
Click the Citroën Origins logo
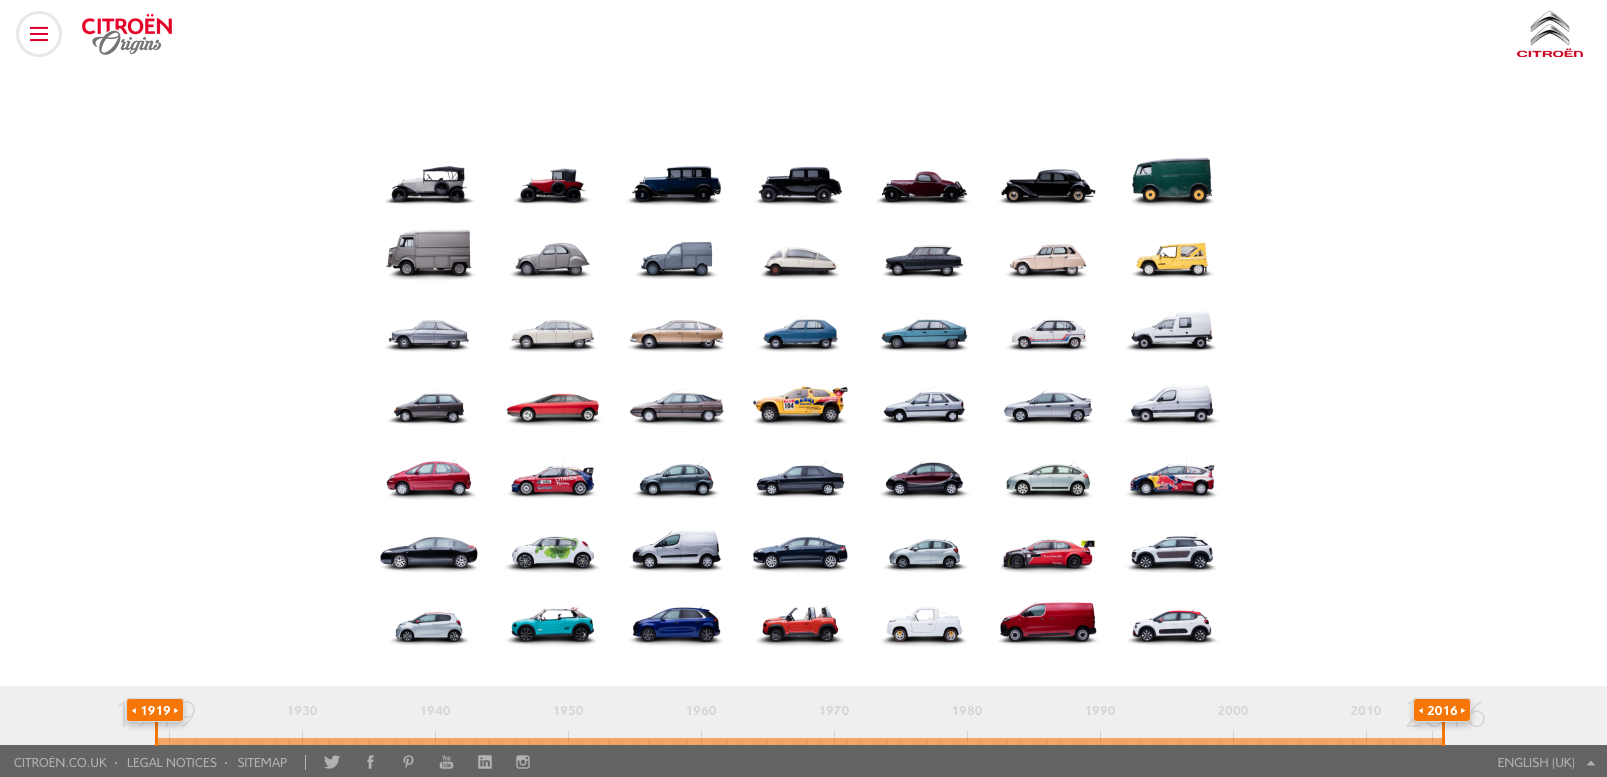point(126,34)
